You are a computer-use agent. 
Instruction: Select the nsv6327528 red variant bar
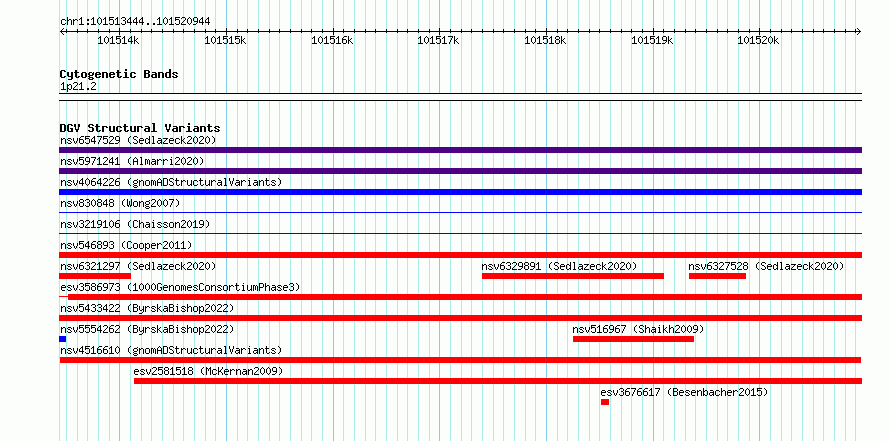point(717,276)
